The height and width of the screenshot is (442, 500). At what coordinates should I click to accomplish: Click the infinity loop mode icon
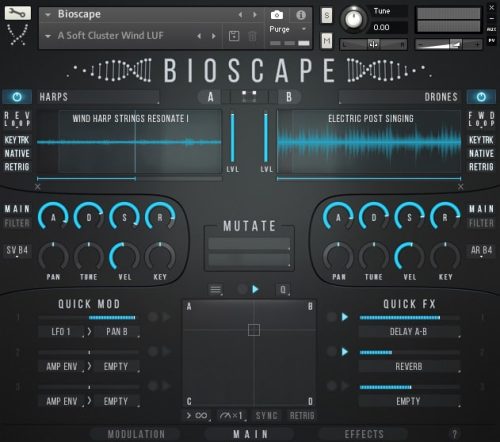198,416
